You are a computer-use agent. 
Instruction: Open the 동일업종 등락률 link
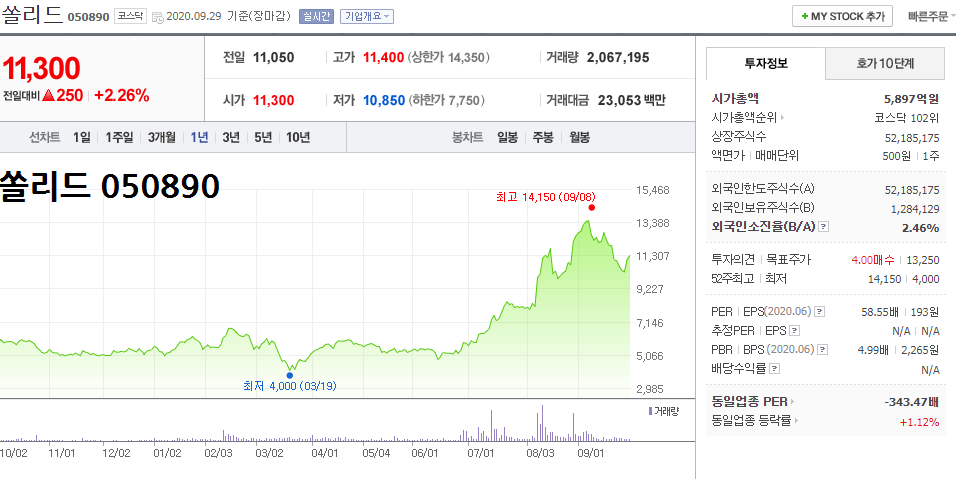click(755, 420)
